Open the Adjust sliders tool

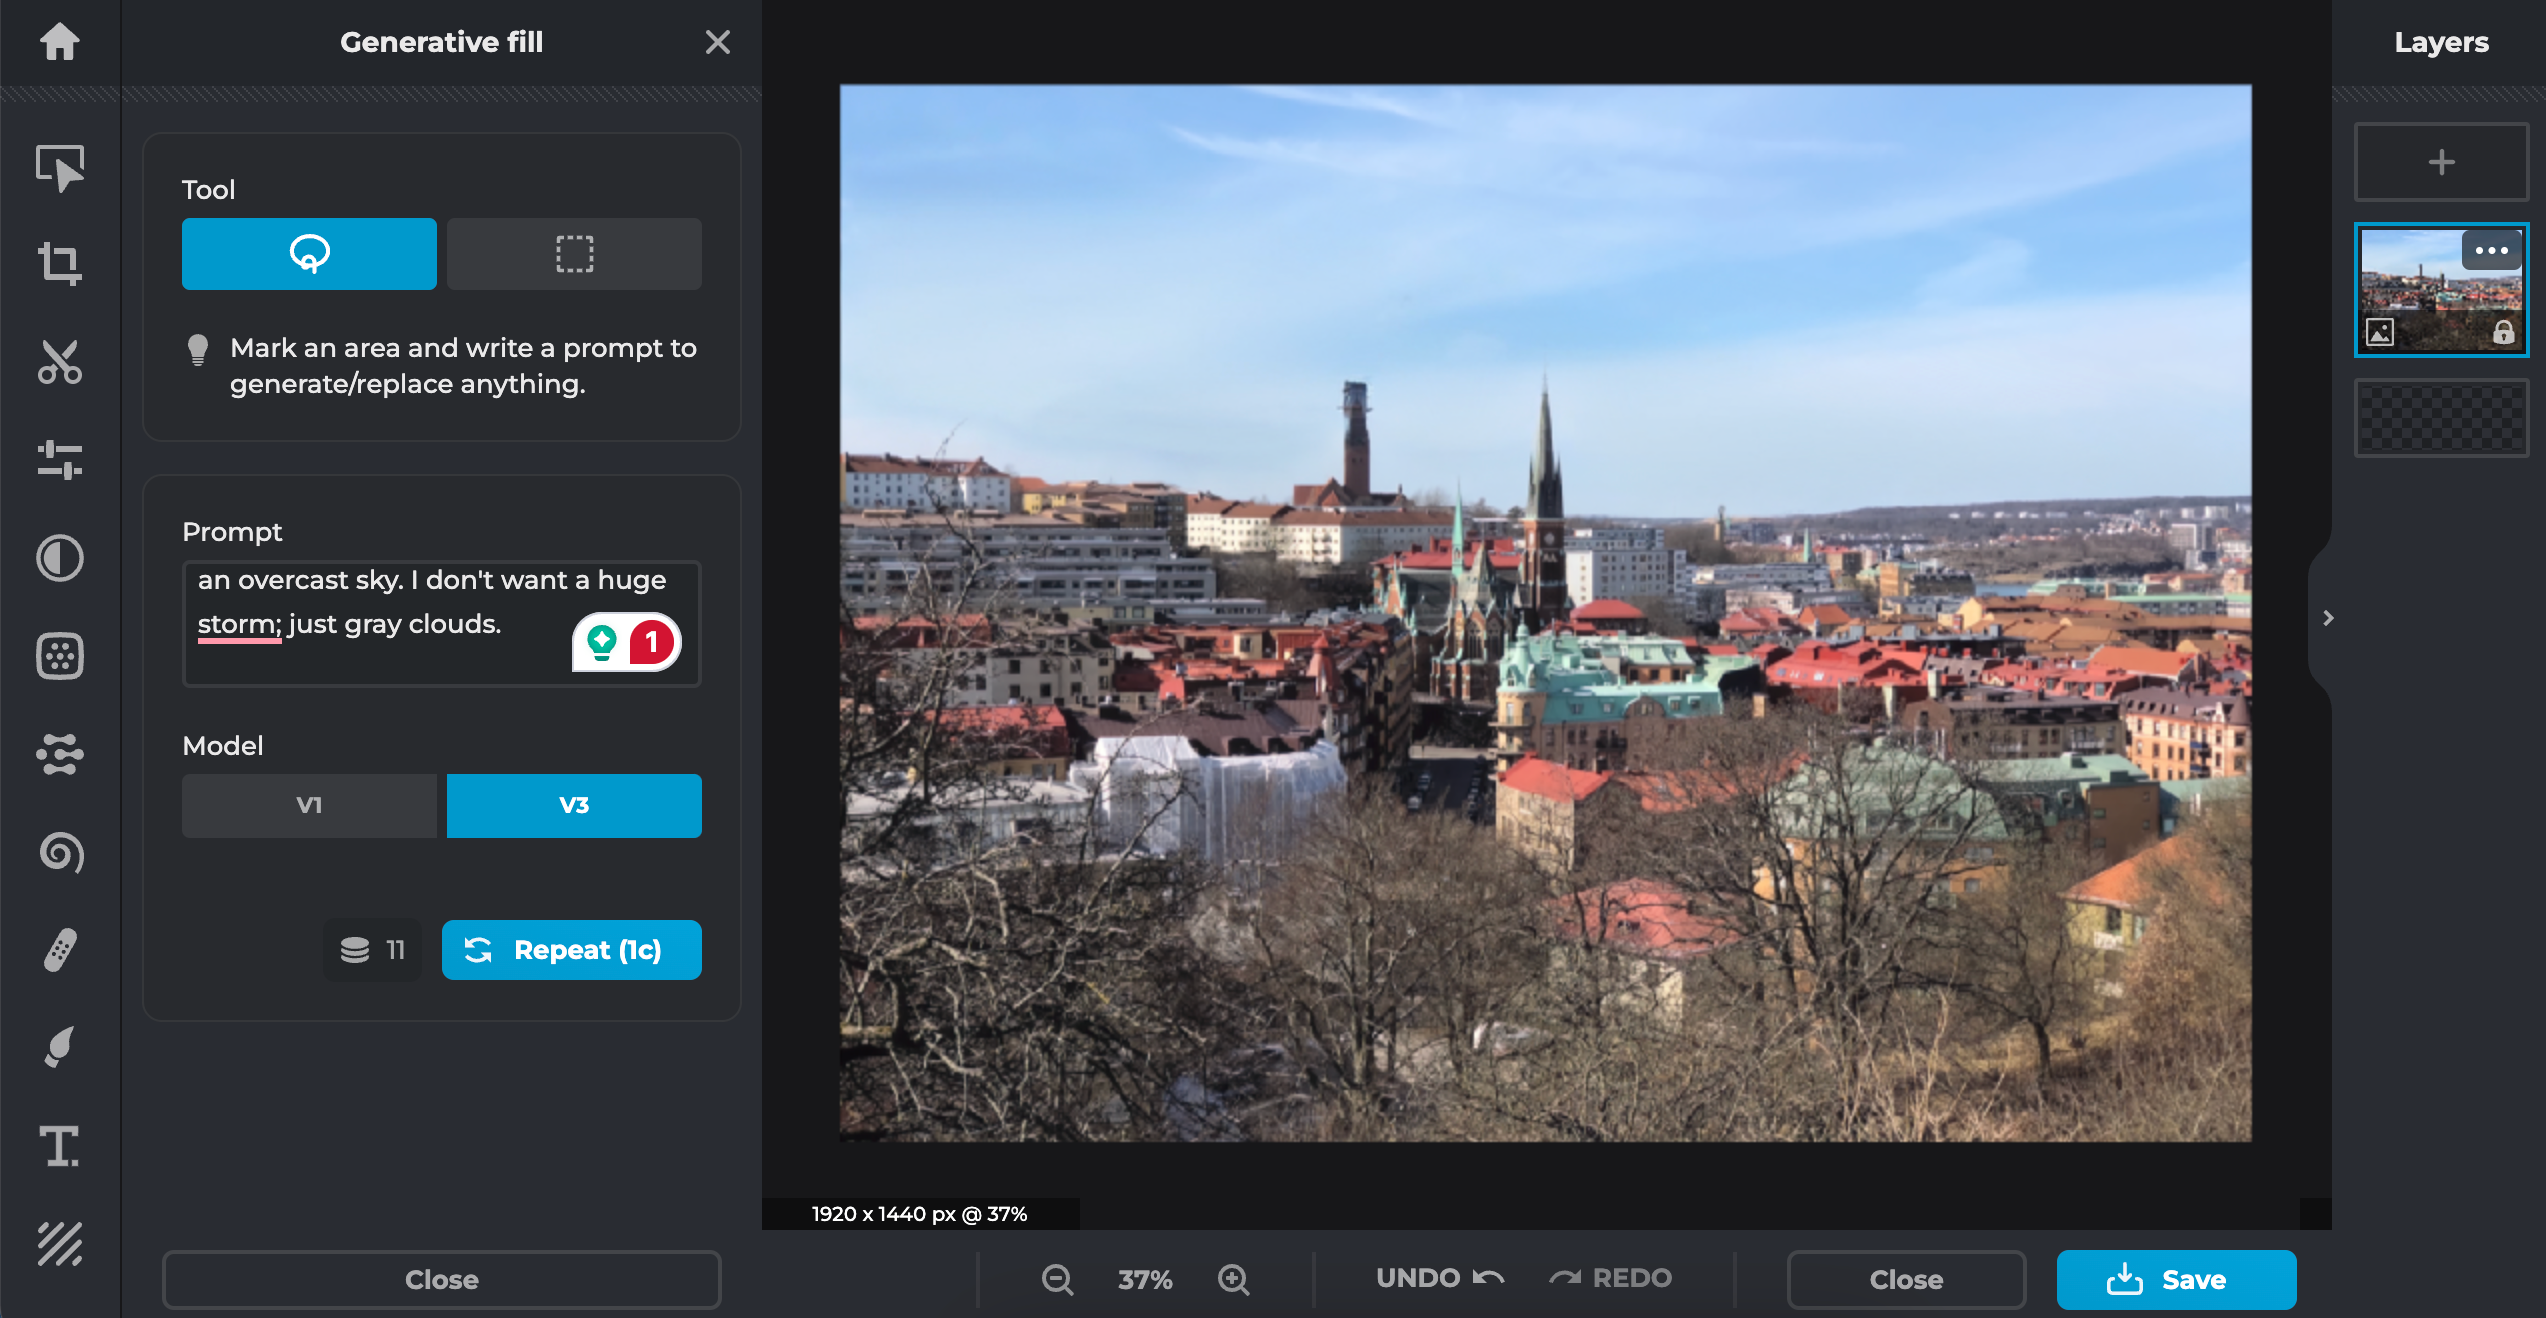(59, 460)
